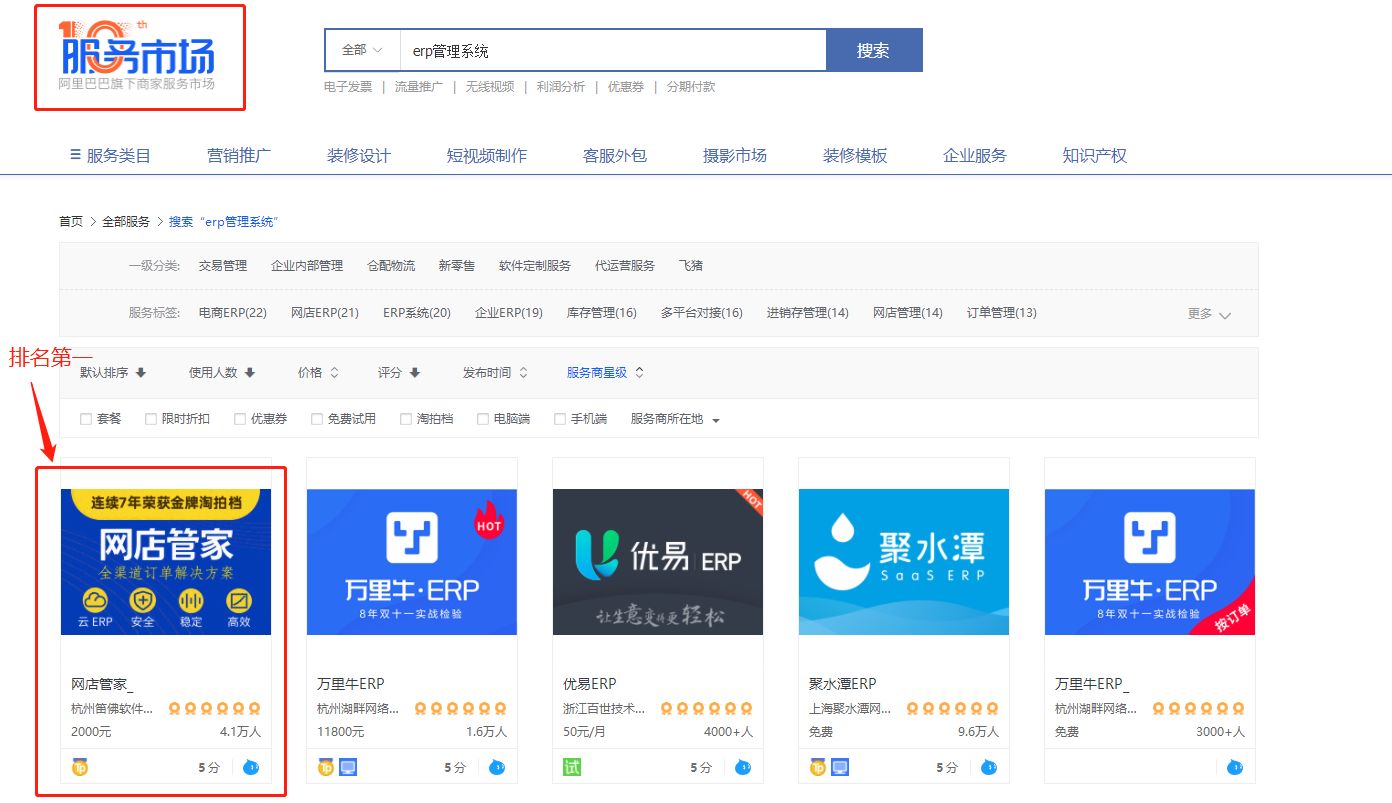
Task: Open the 营销推广 navigation tab
Action: 239,155
